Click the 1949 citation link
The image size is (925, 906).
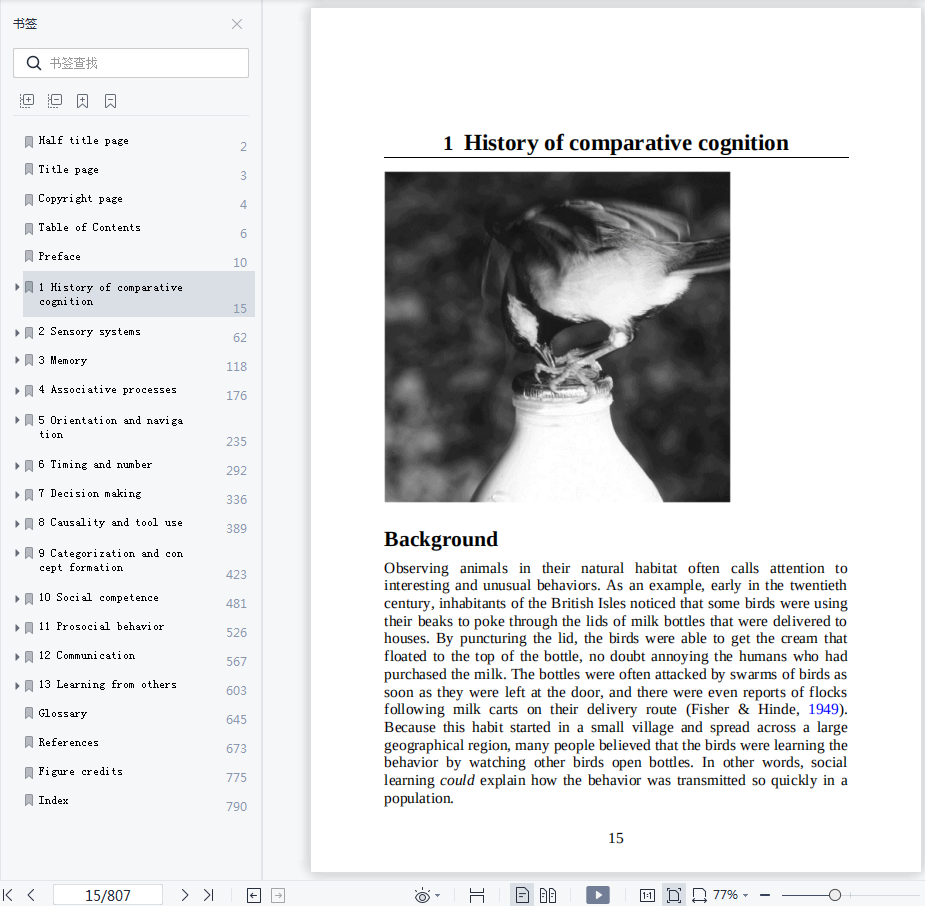pyautogui.click(x=823, y=709)
